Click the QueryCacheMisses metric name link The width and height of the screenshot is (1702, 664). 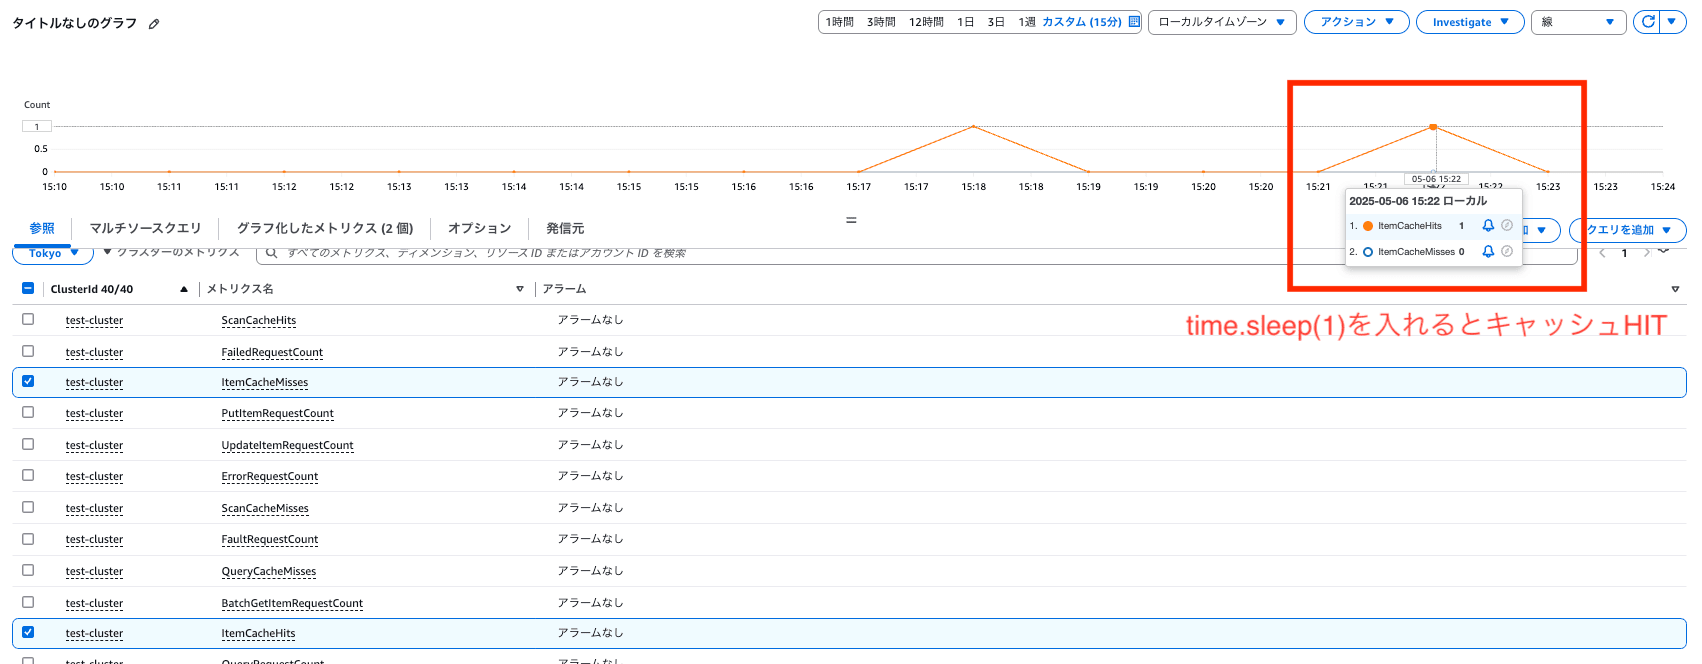pyautogui.click(x=269, y=571)
